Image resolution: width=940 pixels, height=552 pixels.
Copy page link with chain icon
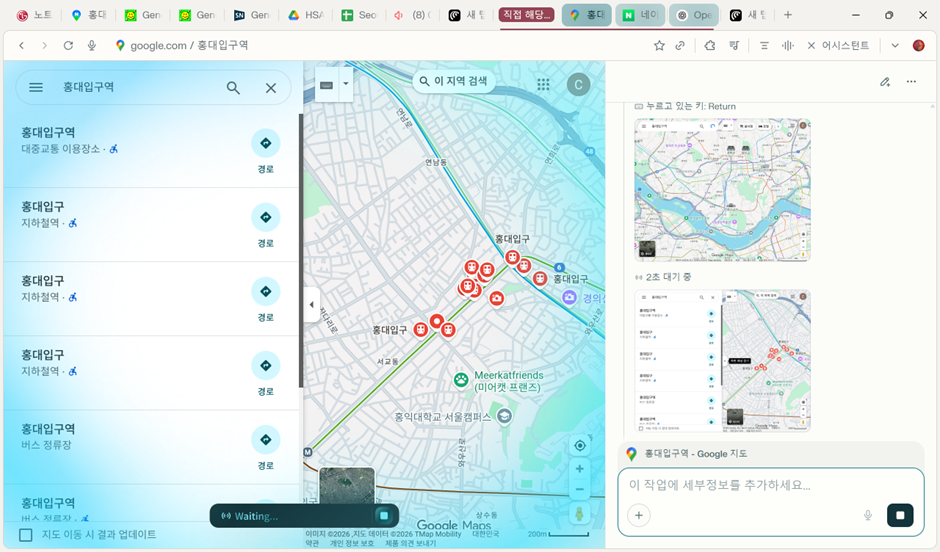pos(680,46)
